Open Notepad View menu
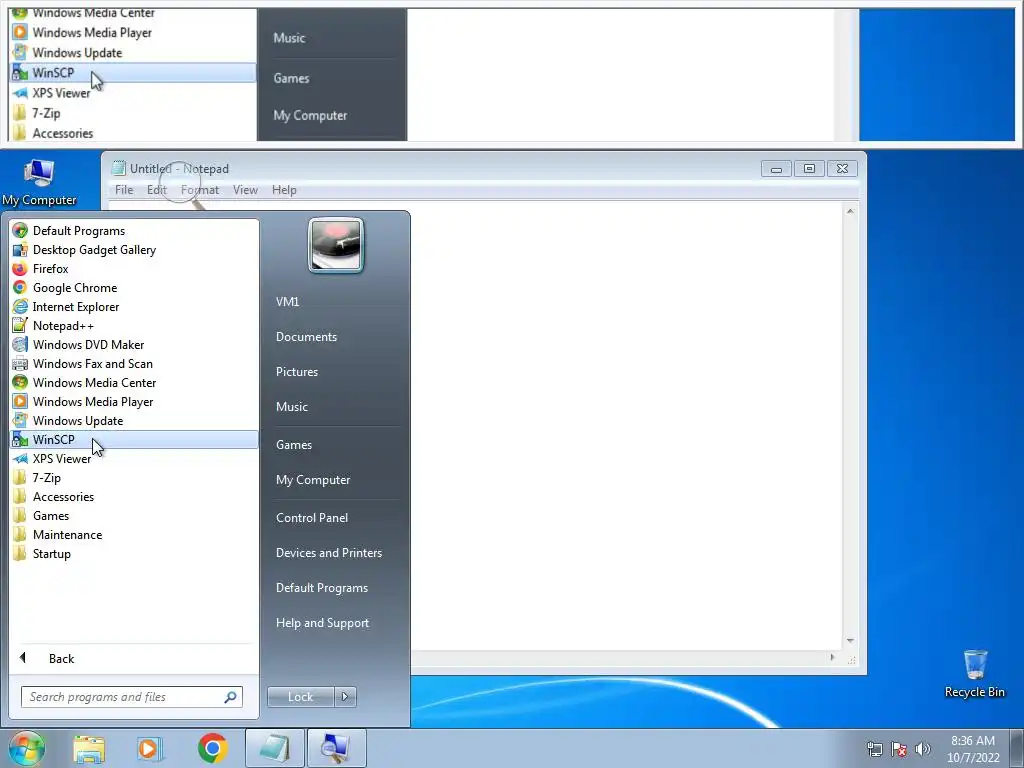The height and width of the screenshot is (768, 1024). coord(246,190)
